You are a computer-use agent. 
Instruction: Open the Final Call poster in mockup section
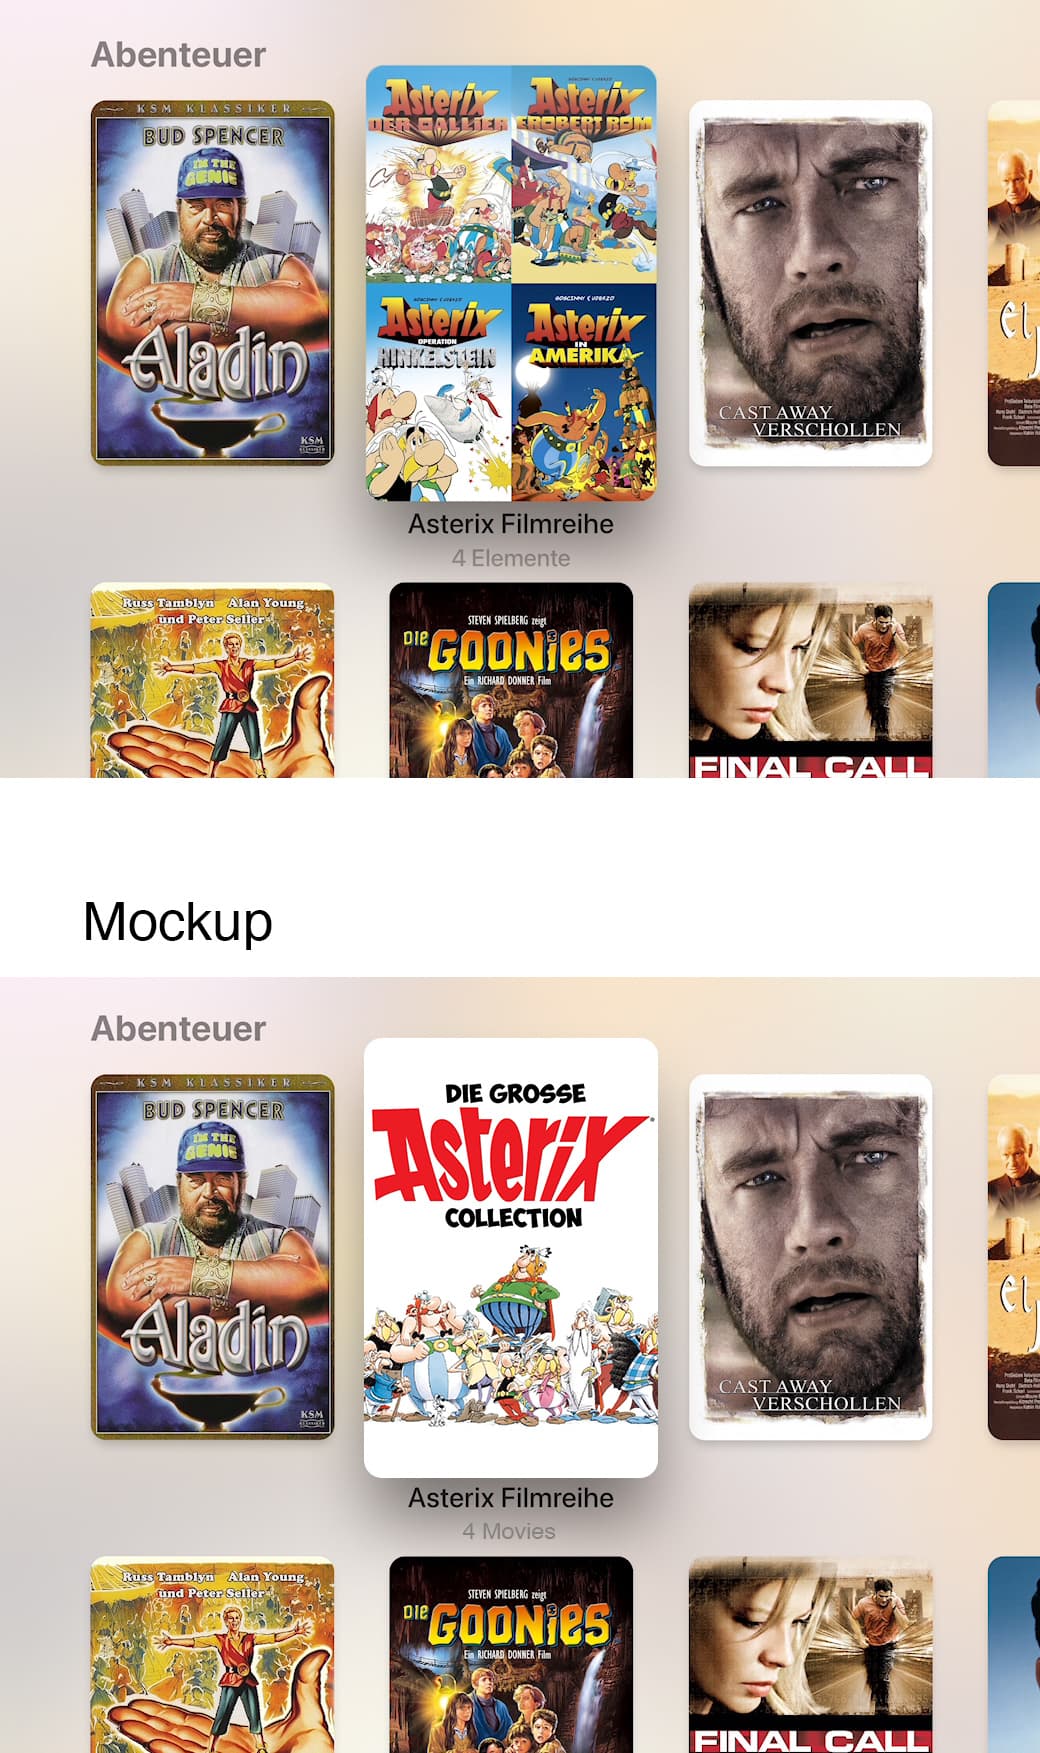pos(811,1654)
